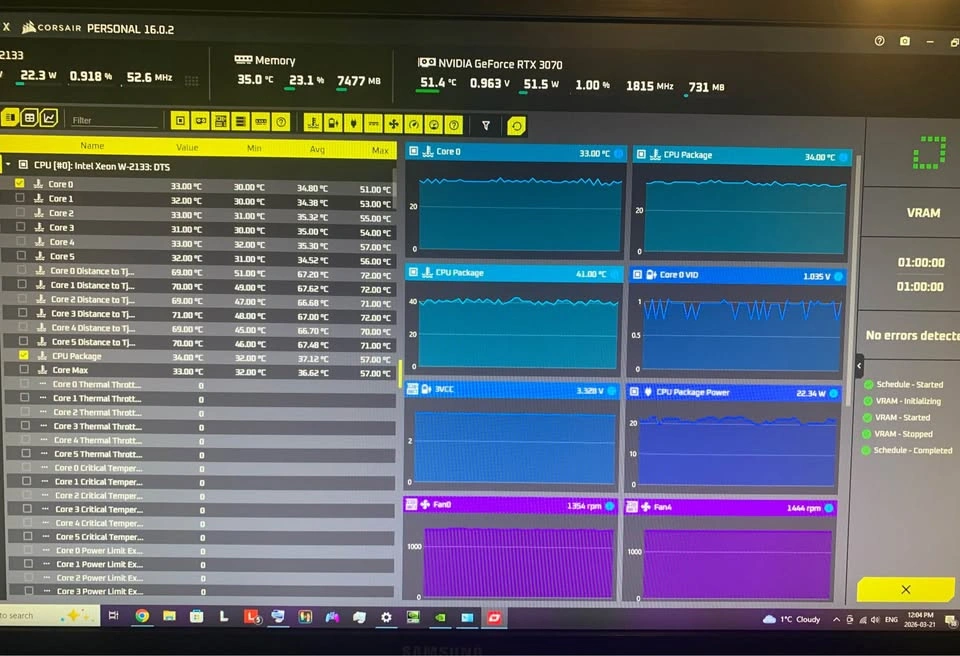
Task: Switch to the table and graphs split view icon
Action: [29, 118]
